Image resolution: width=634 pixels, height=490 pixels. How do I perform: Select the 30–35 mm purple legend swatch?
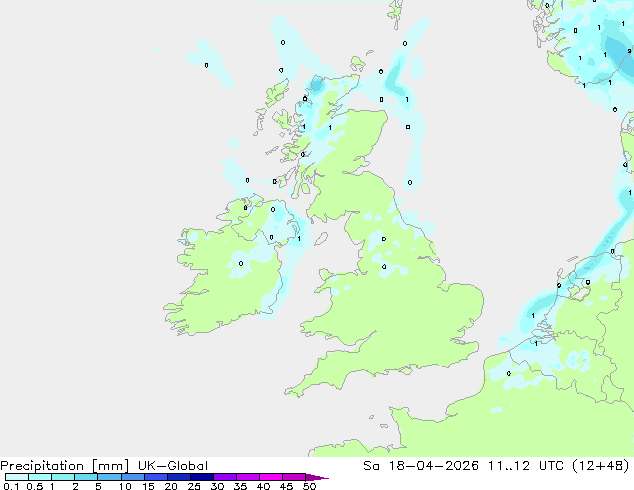click(x=225, y=477)
